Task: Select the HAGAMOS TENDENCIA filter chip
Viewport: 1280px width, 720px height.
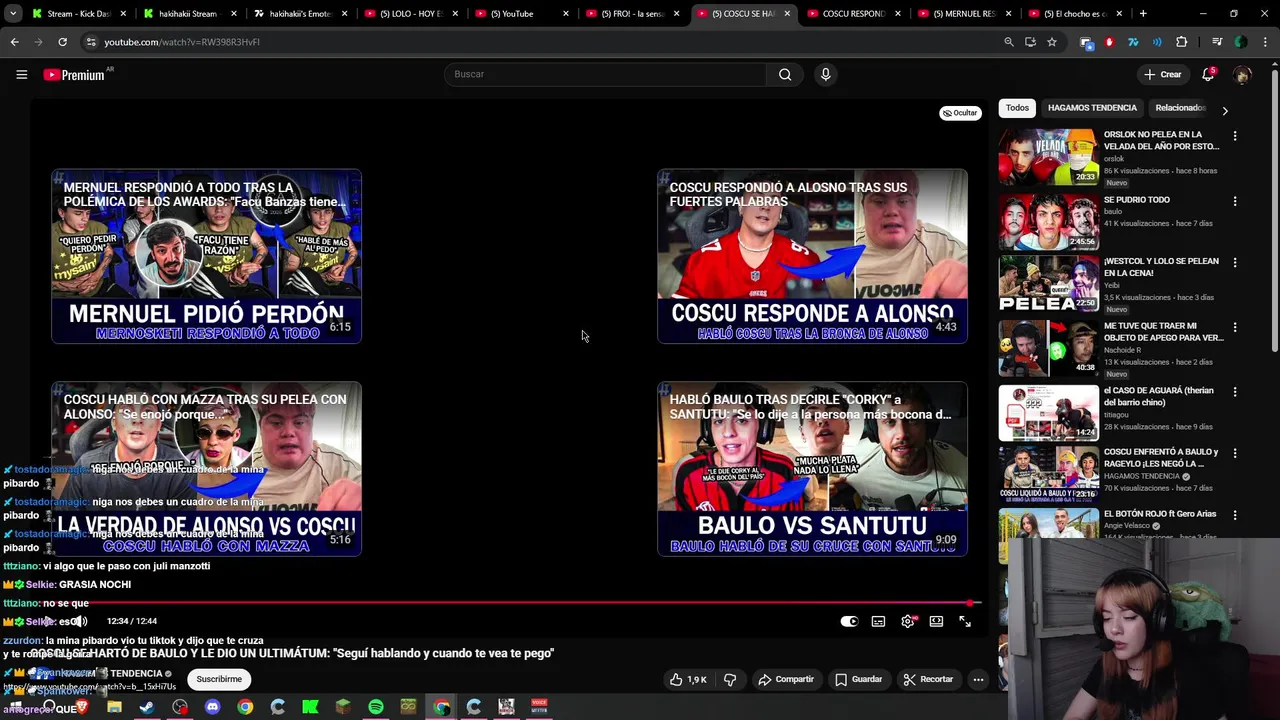Action: [x=1092, y=108]
